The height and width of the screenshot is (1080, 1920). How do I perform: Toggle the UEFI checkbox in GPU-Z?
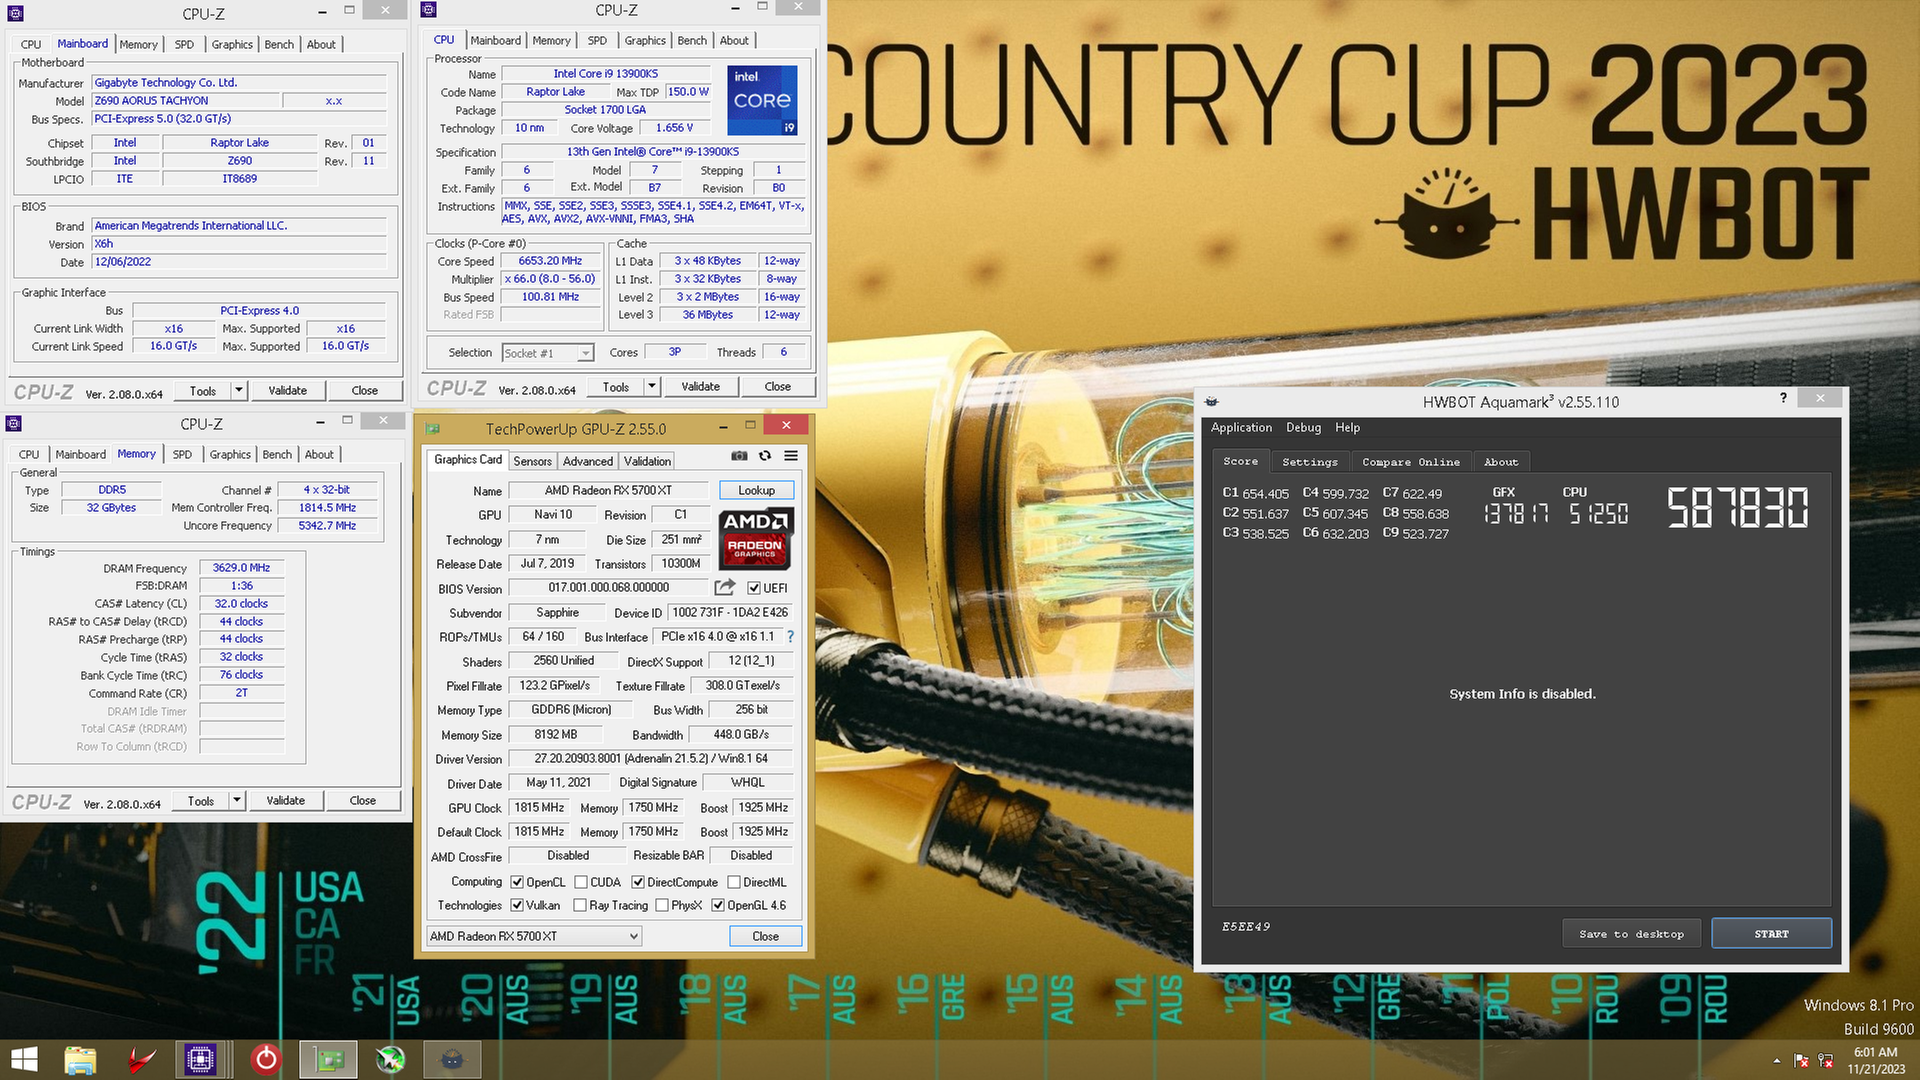click(x=754, y=588)
